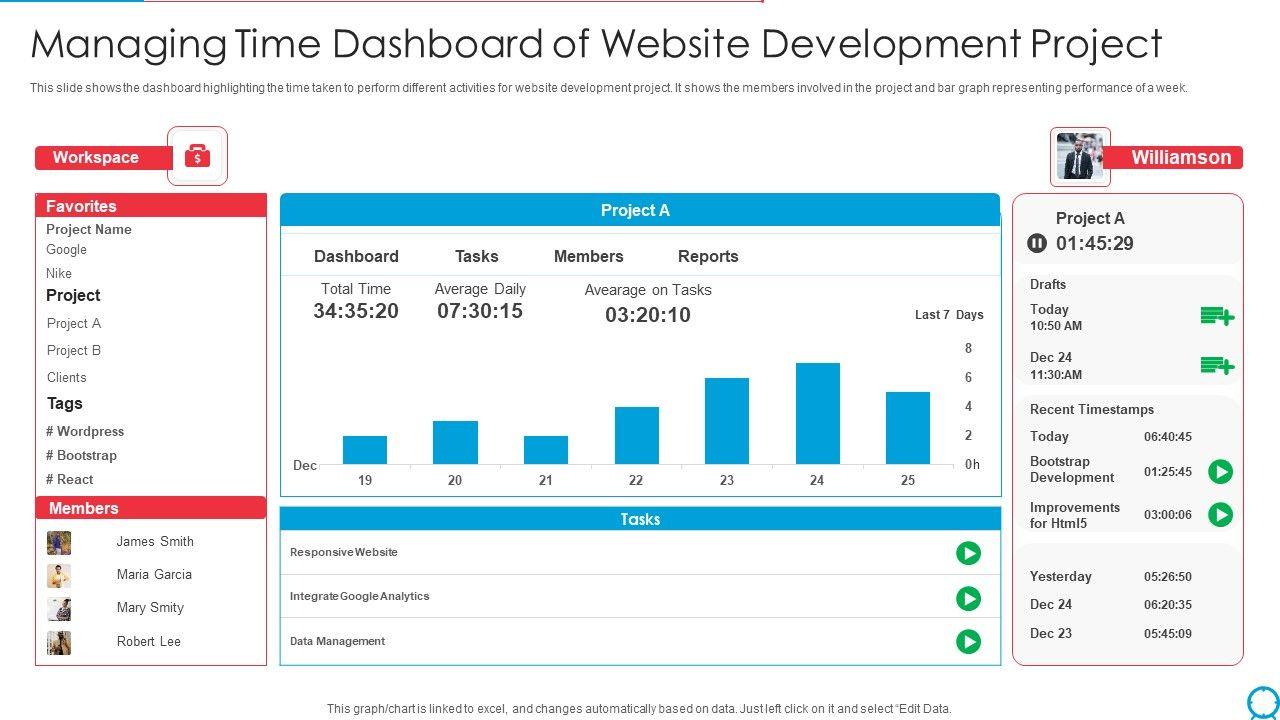This screenshot has height=720, width=1280.
Task: Play the Integrate Google Analytics task
Action: [968, 598]
